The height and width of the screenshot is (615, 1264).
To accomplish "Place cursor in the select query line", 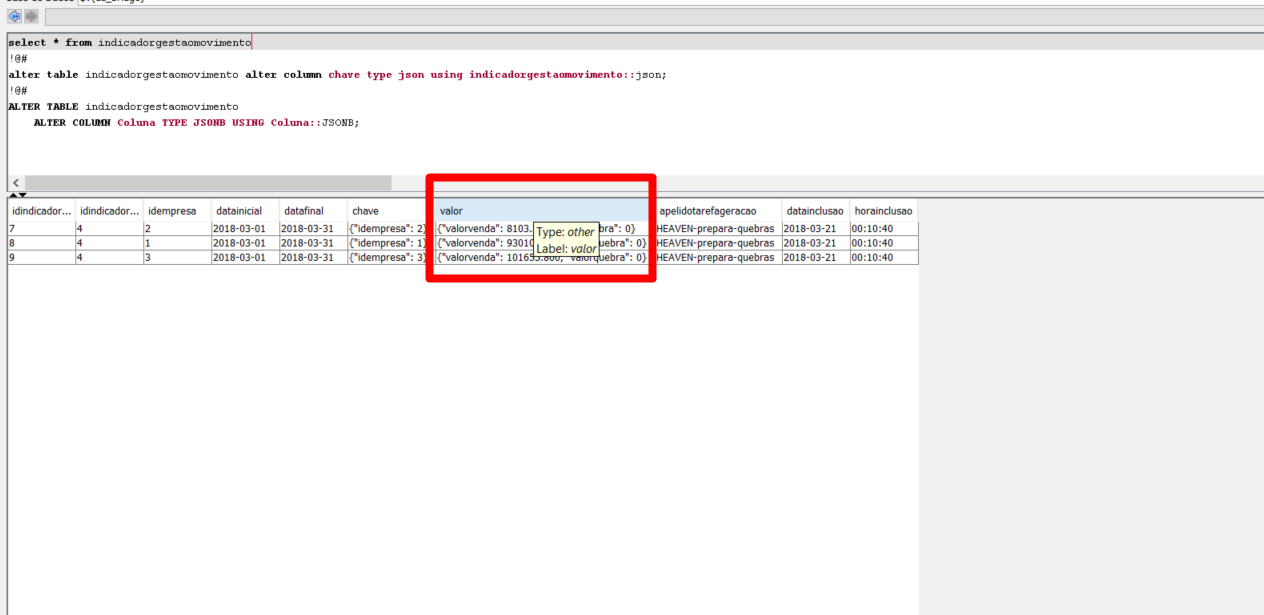I will (x=130, y=43).
